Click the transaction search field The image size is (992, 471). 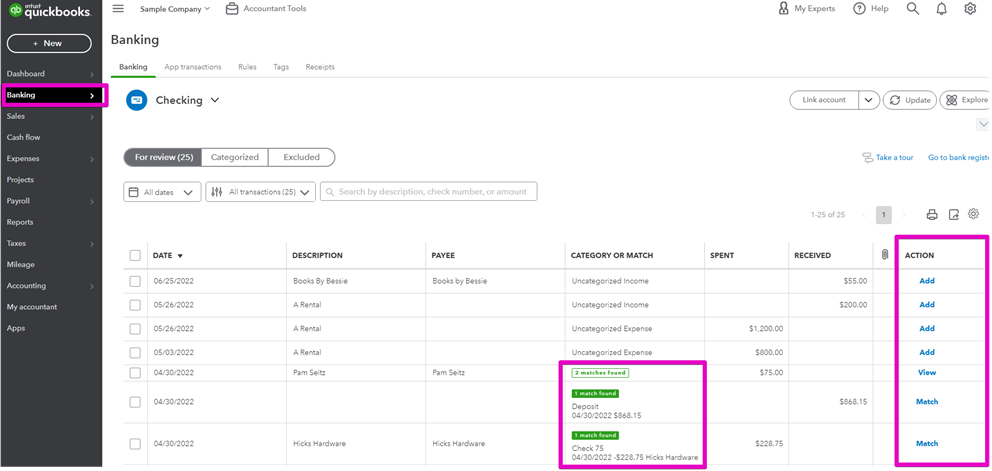point(428,192)
